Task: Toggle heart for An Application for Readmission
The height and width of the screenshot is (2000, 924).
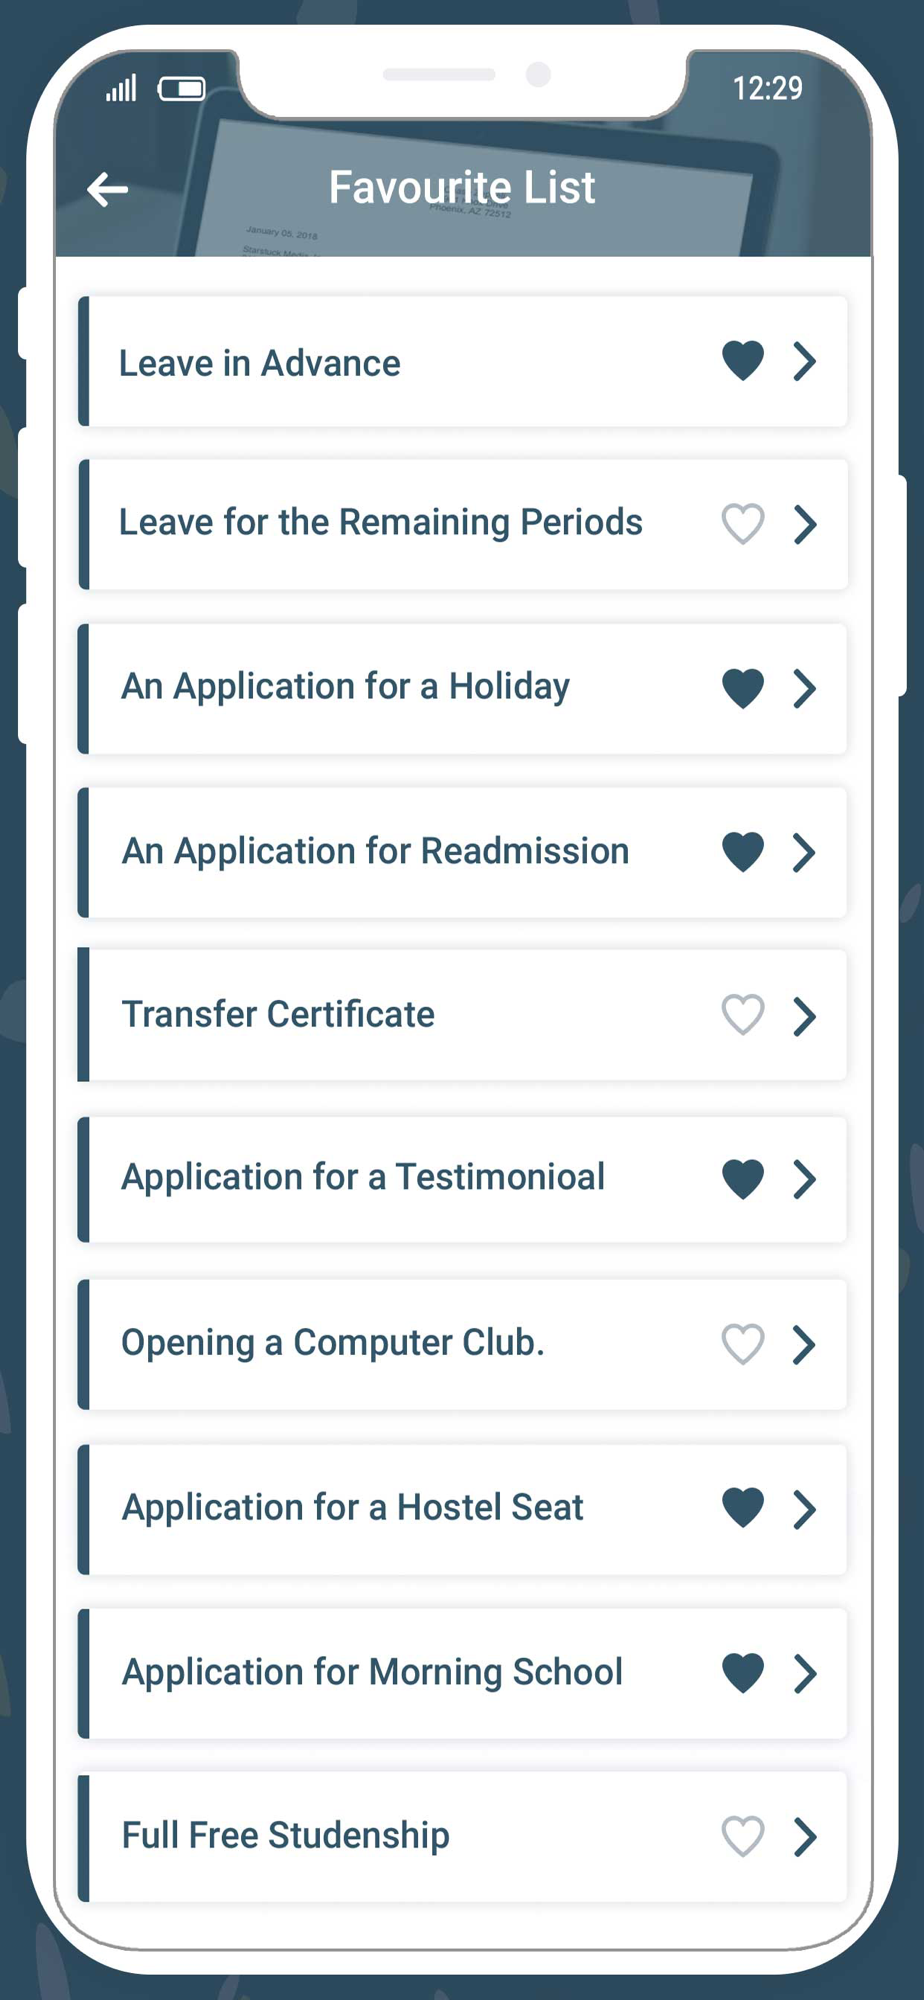Action: (x=743, y=852)
